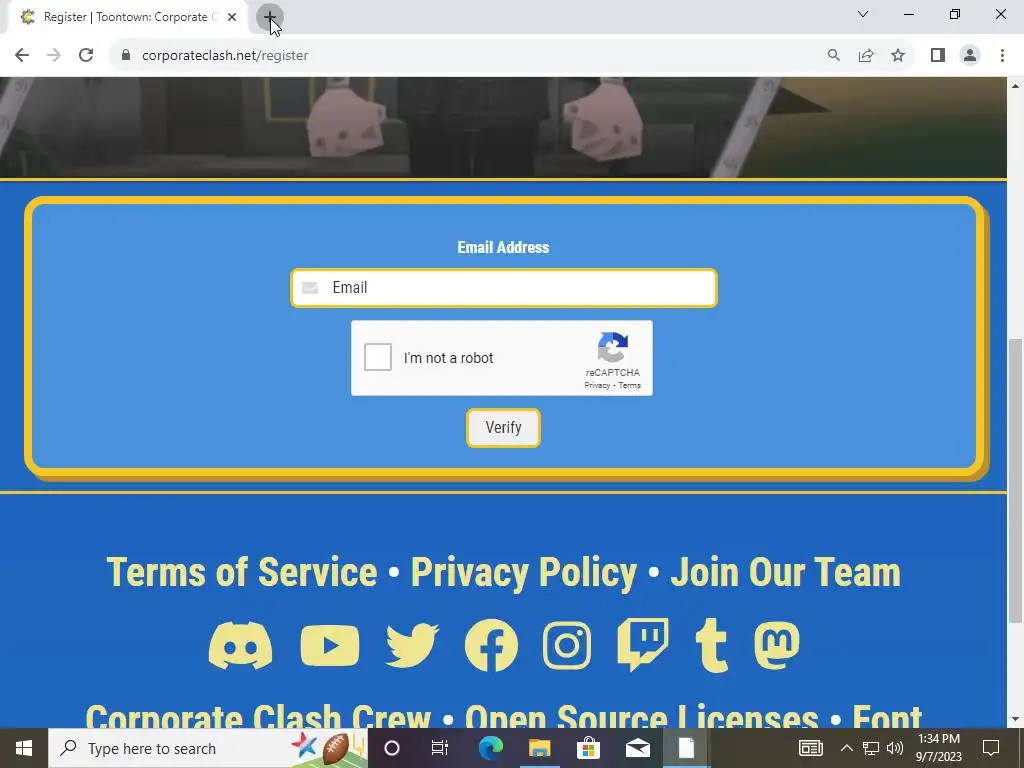1024x768 pixels.
Task: Click the reCAPTCHA logo
Action: (x=613, y=347)
